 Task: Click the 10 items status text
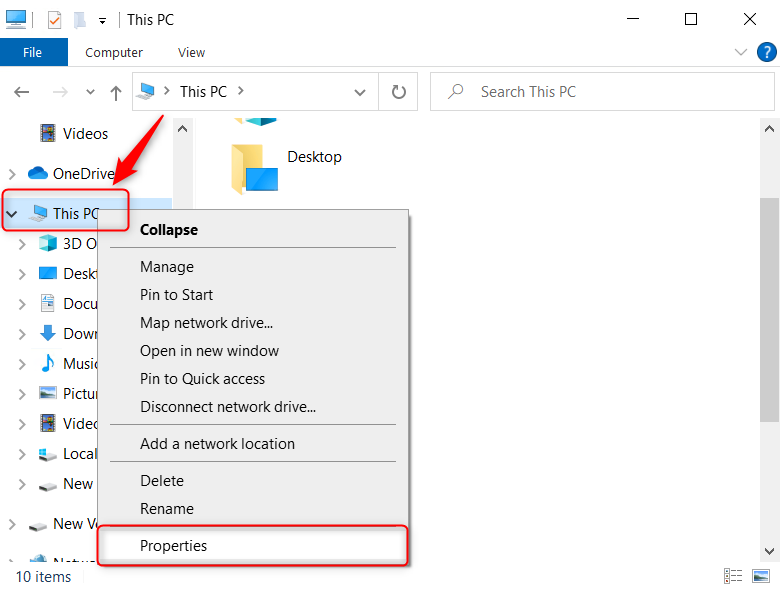43,577
